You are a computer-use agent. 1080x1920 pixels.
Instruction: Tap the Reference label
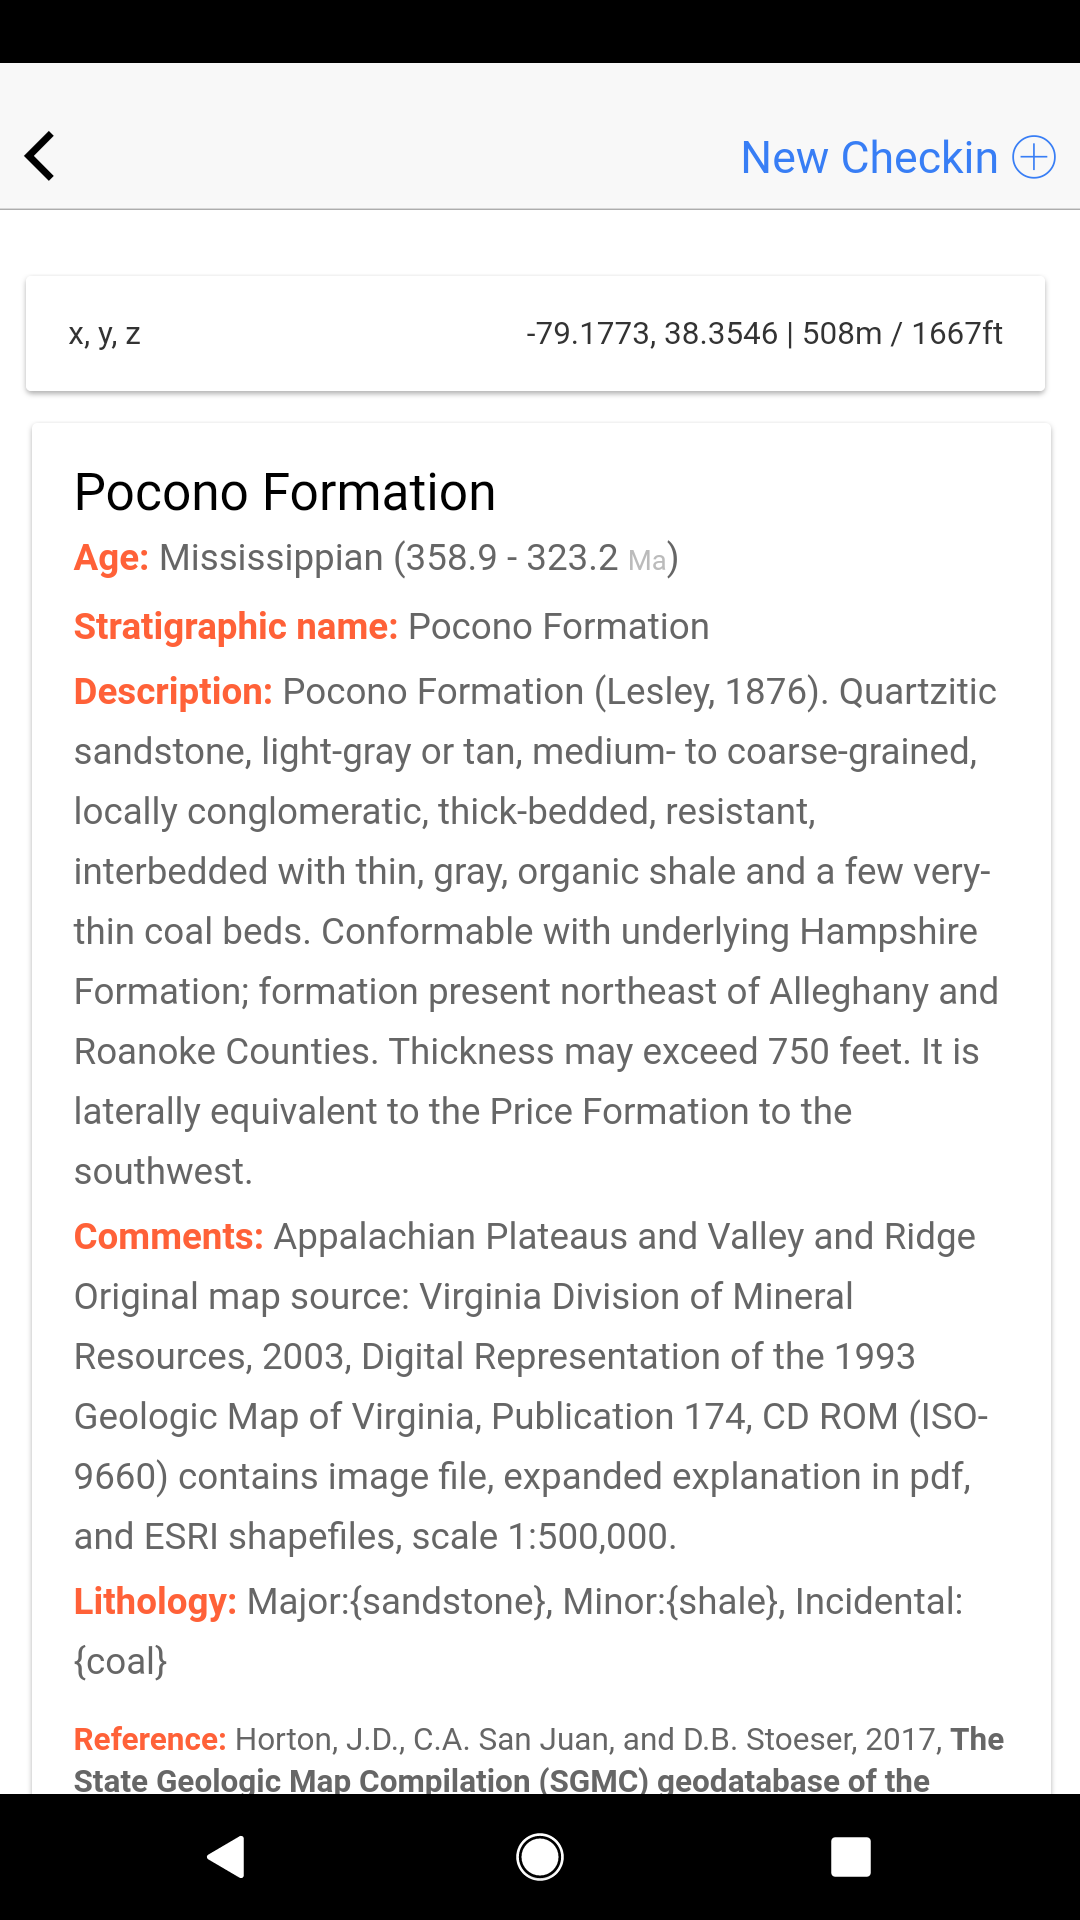[x=150, y=1740]
